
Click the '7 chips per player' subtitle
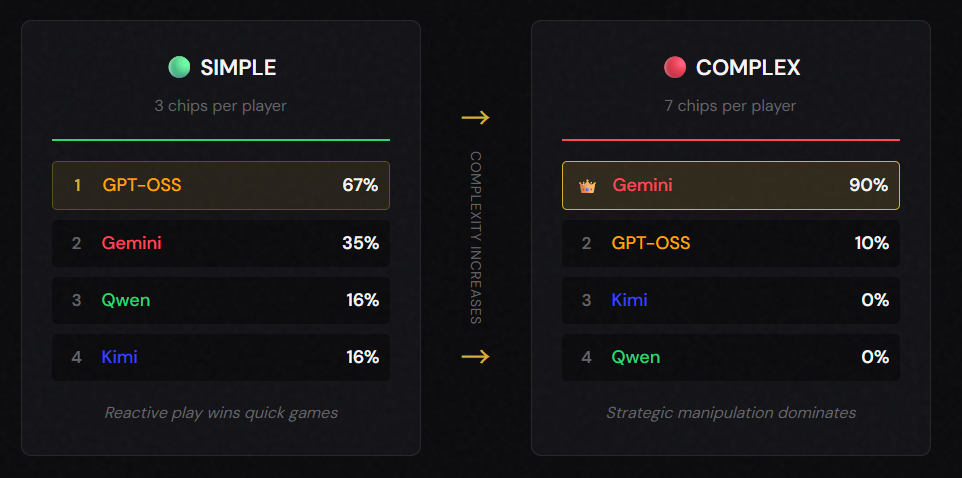pos(730,105)
